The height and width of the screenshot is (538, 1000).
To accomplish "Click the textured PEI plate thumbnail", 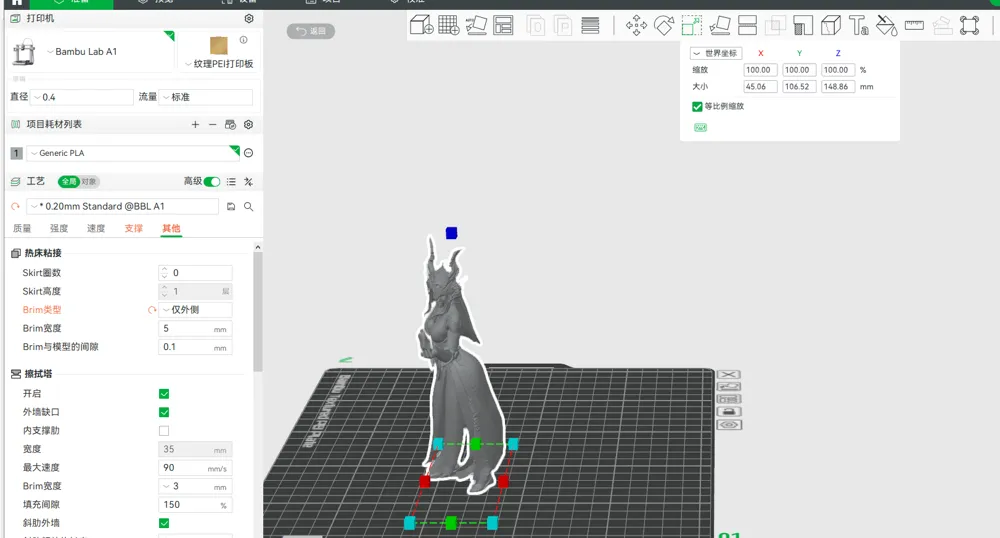I will [x=219, y=45].
